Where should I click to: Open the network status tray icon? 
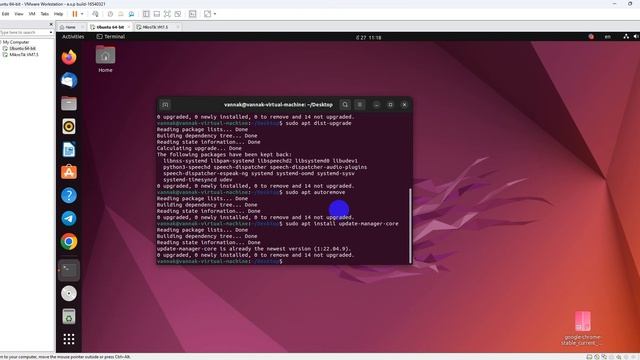coord(626,37)
